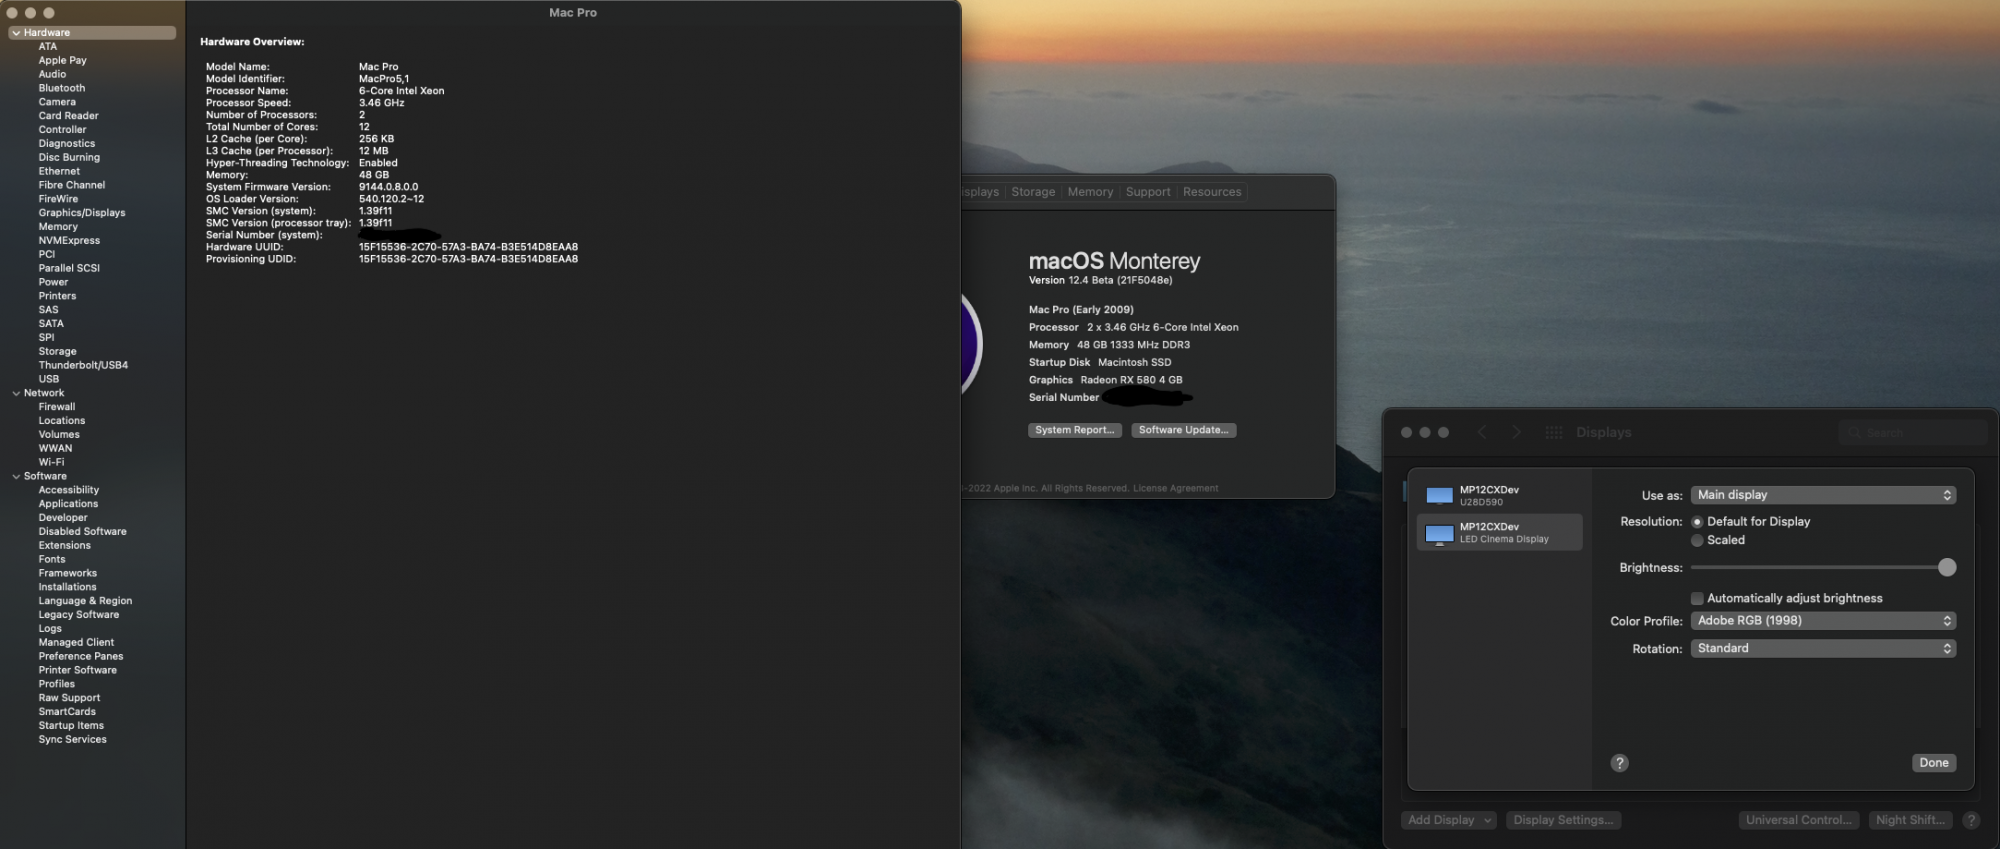
Task: Select Applications under Software
Action: click(68, 504)
